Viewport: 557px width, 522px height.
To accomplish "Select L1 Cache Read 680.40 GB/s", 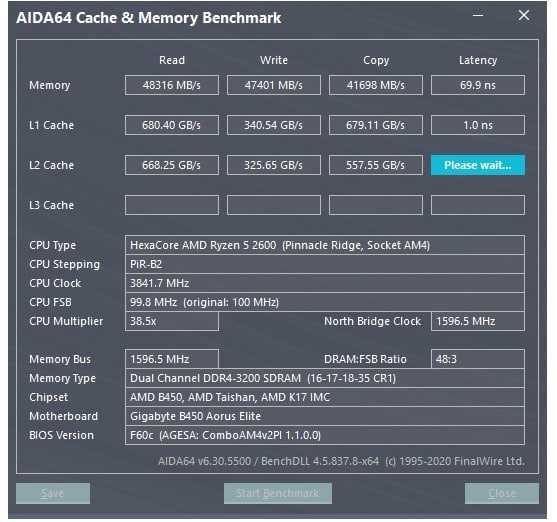I will click(172, 125).
